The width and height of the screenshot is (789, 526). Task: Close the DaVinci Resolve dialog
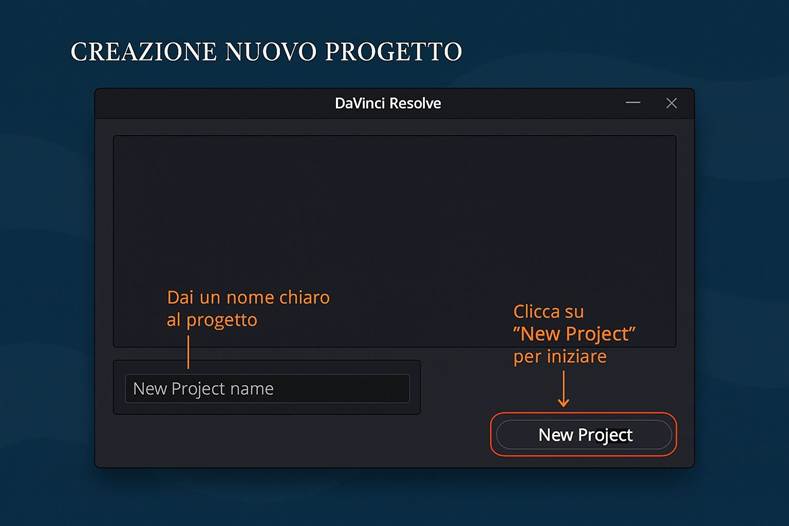click(x=671, y=103)
